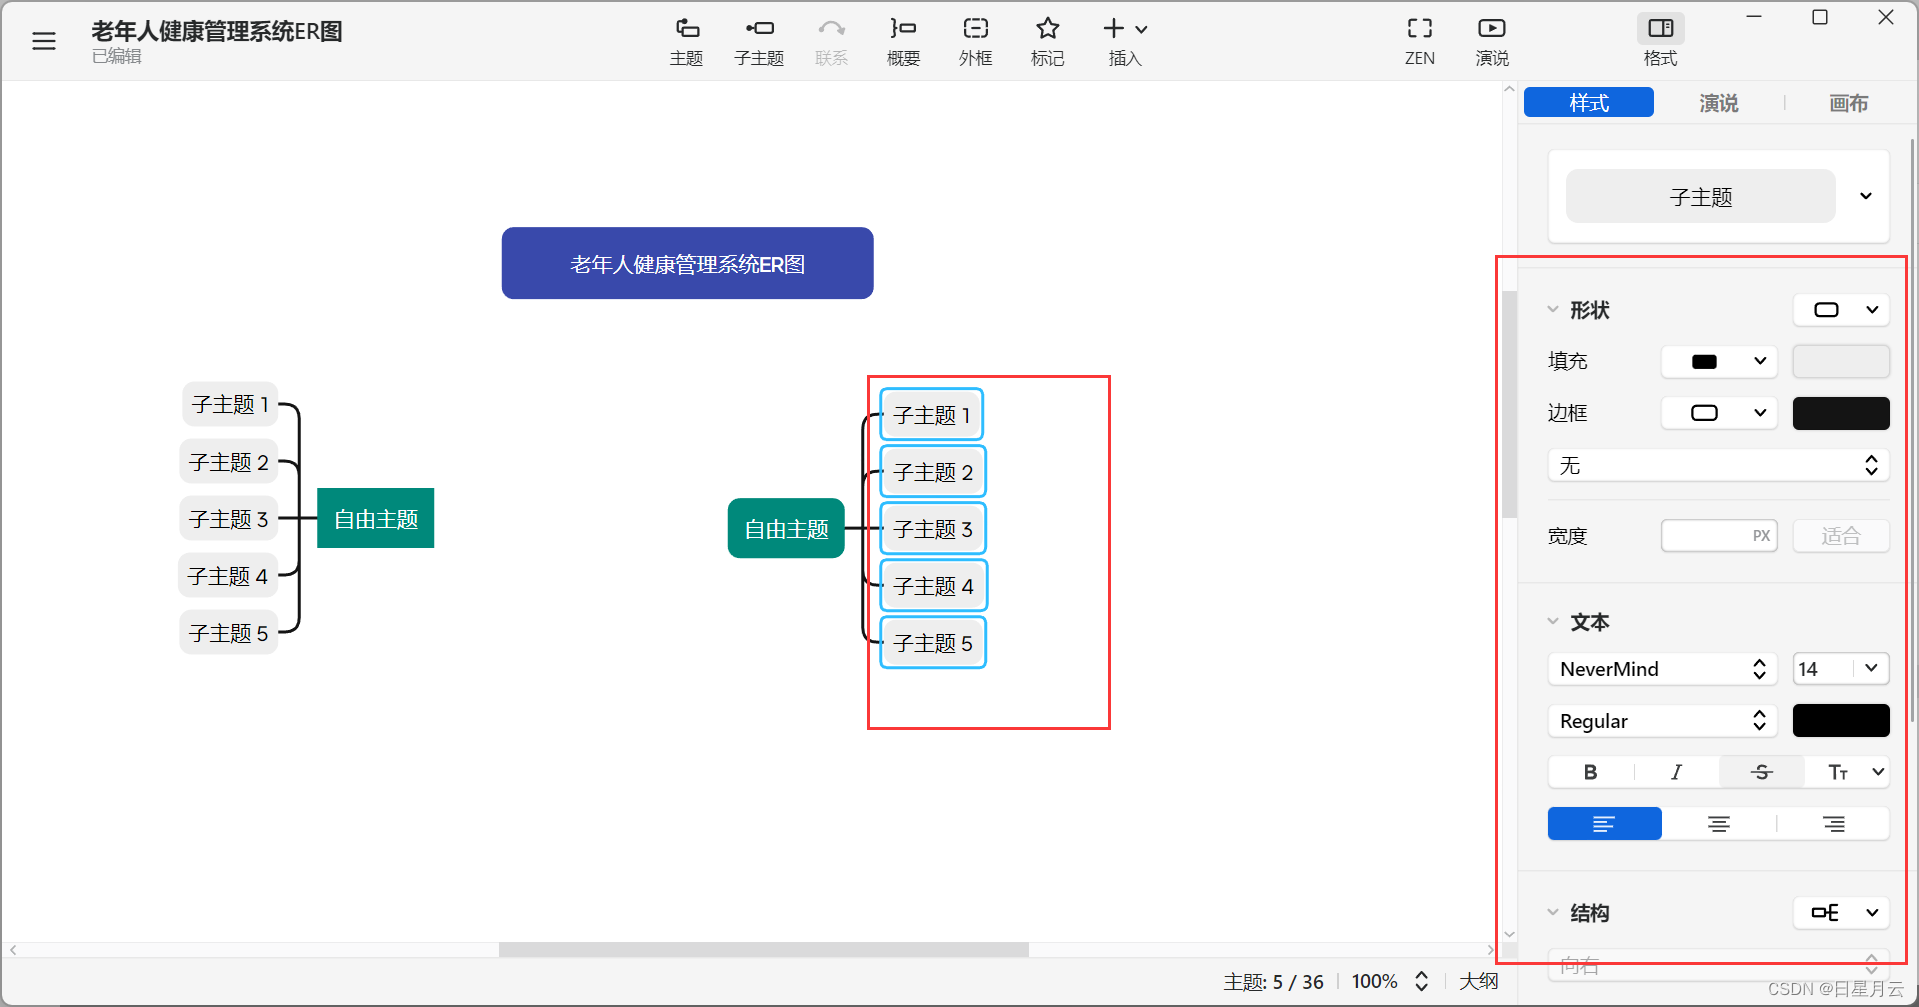Pick the 填充 fill color swatch
Viewport: 1919px width, 1007px height.
pyautogui.click(x=1841, y=362)
